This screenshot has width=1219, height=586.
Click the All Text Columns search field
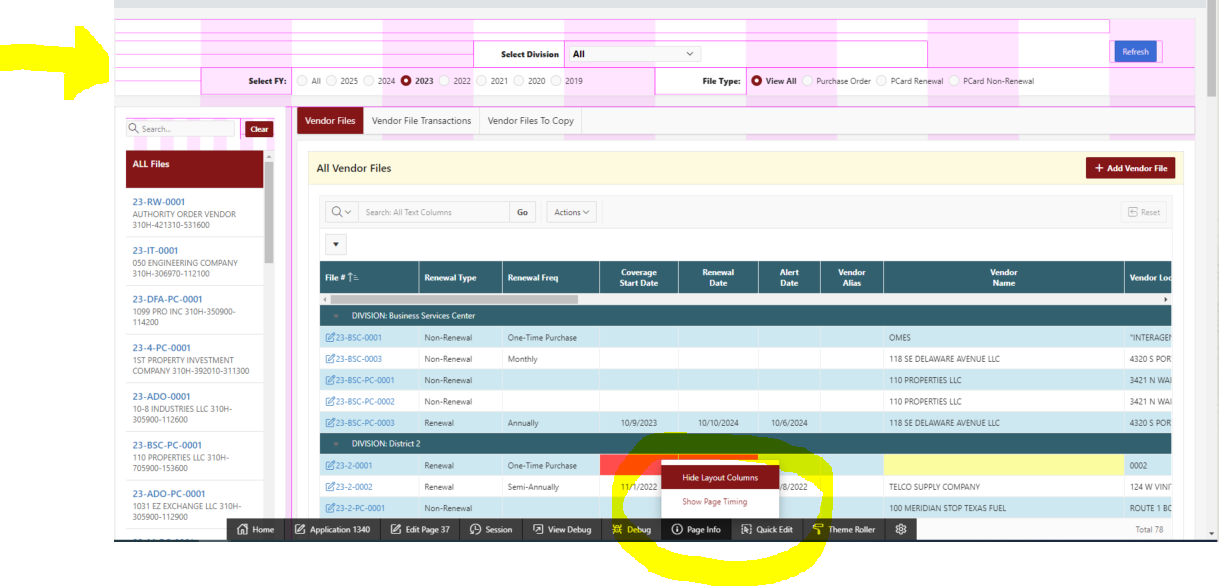tap(434, 212)
